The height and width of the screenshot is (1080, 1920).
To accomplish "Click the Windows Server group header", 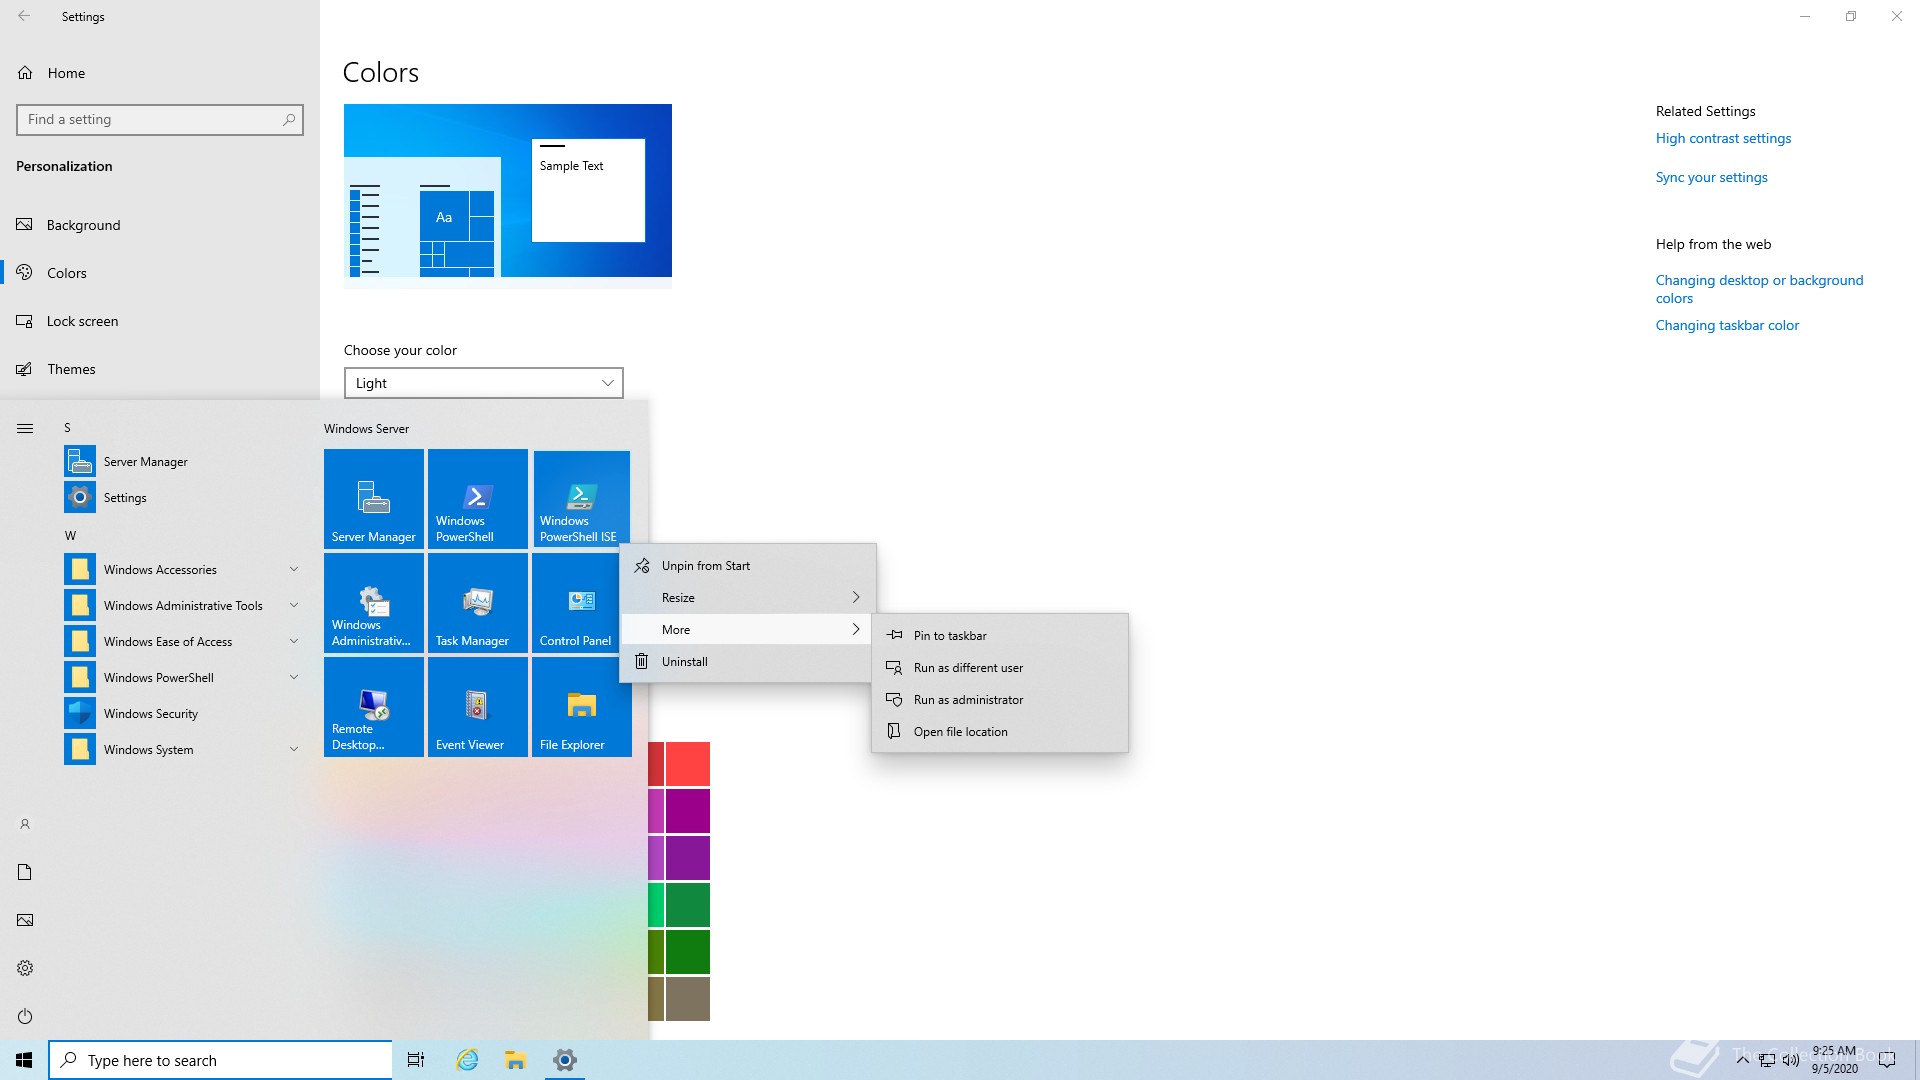I will (x=366, y=428).
